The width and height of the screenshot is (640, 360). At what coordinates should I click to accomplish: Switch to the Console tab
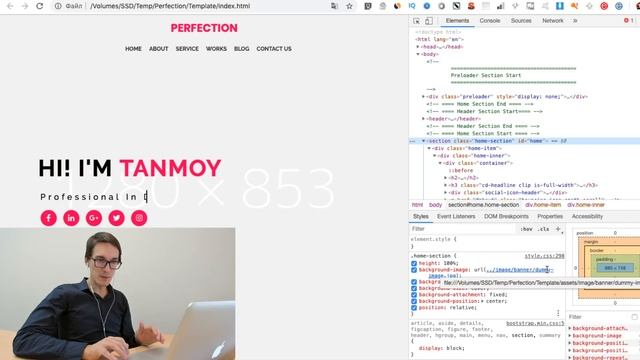[490, 20]
